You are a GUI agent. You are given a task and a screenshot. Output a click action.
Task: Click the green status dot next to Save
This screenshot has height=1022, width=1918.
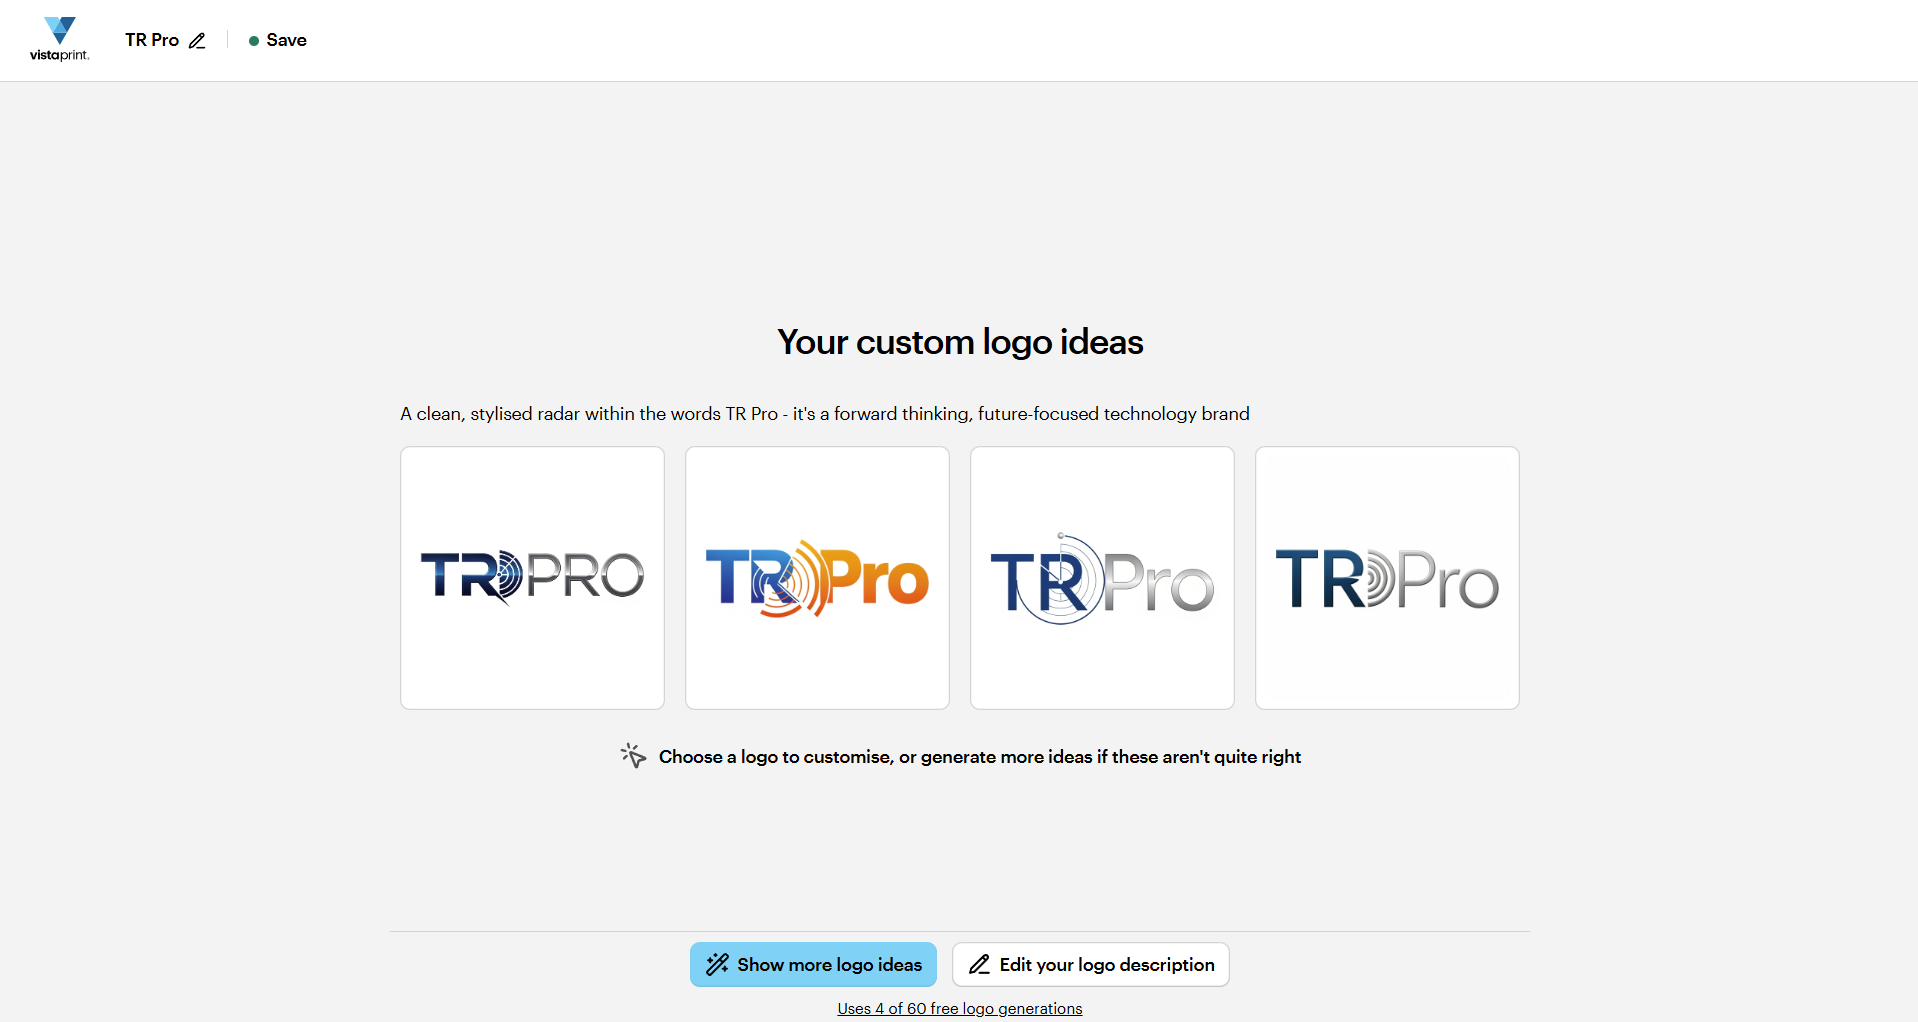(253, 41)
